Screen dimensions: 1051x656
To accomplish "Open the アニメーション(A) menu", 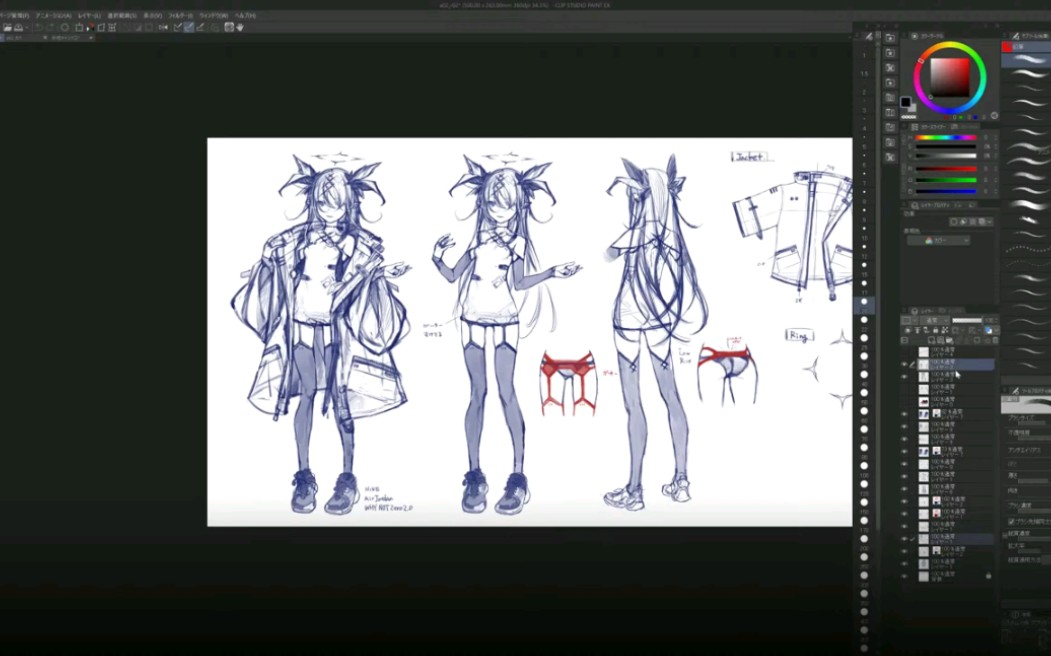I will pos(54,15).
